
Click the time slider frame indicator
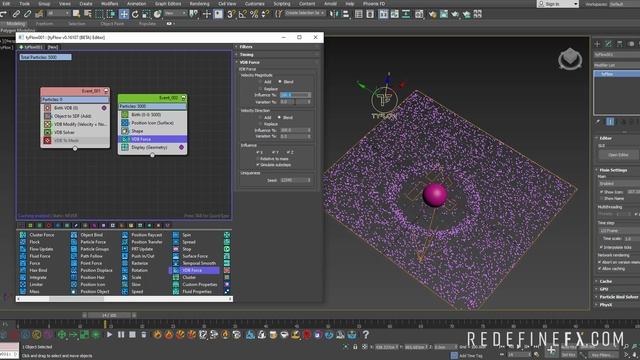point(109,316)
